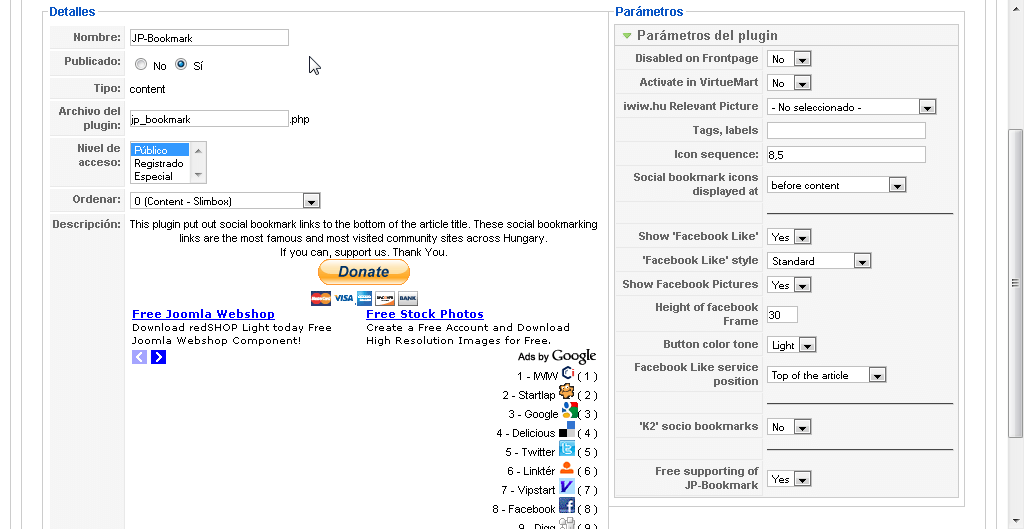
Task: Click the vertical page scrollbar thumb
Action: point(1015,283)
